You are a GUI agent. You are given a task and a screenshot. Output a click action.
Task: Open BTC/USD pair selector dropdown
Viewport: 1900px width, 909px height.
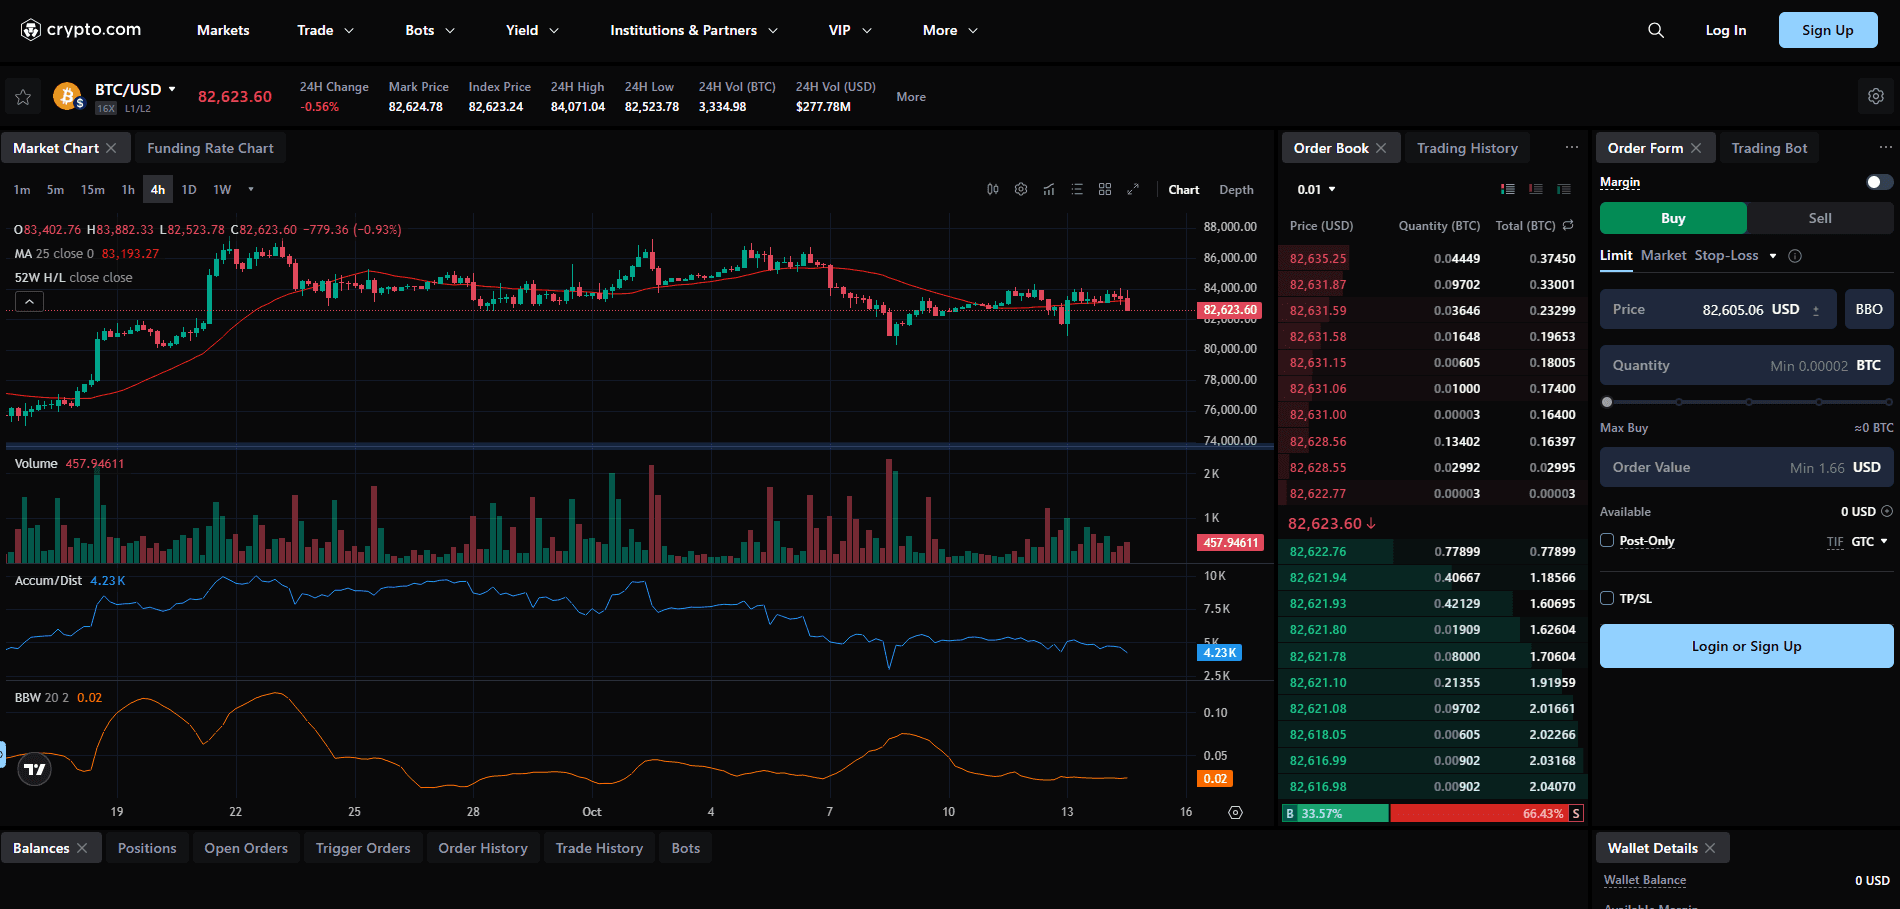coord(135,89)
